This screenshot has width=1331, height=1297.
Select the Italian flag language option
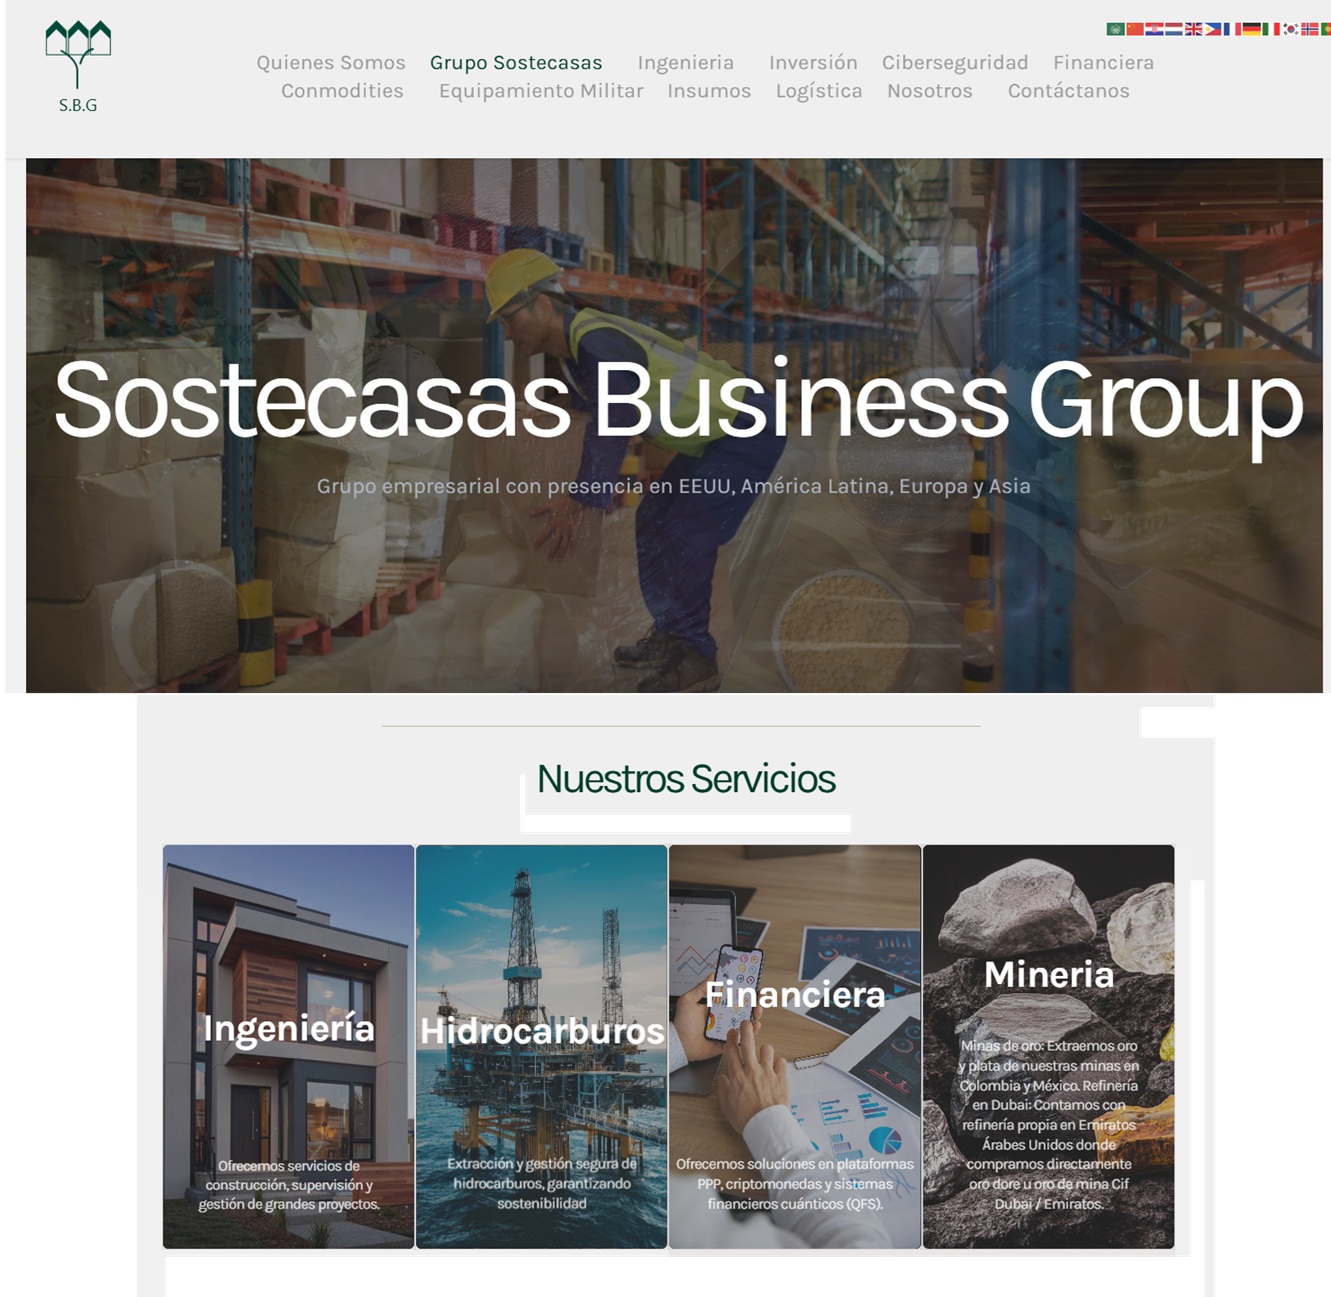(1271, 29)
